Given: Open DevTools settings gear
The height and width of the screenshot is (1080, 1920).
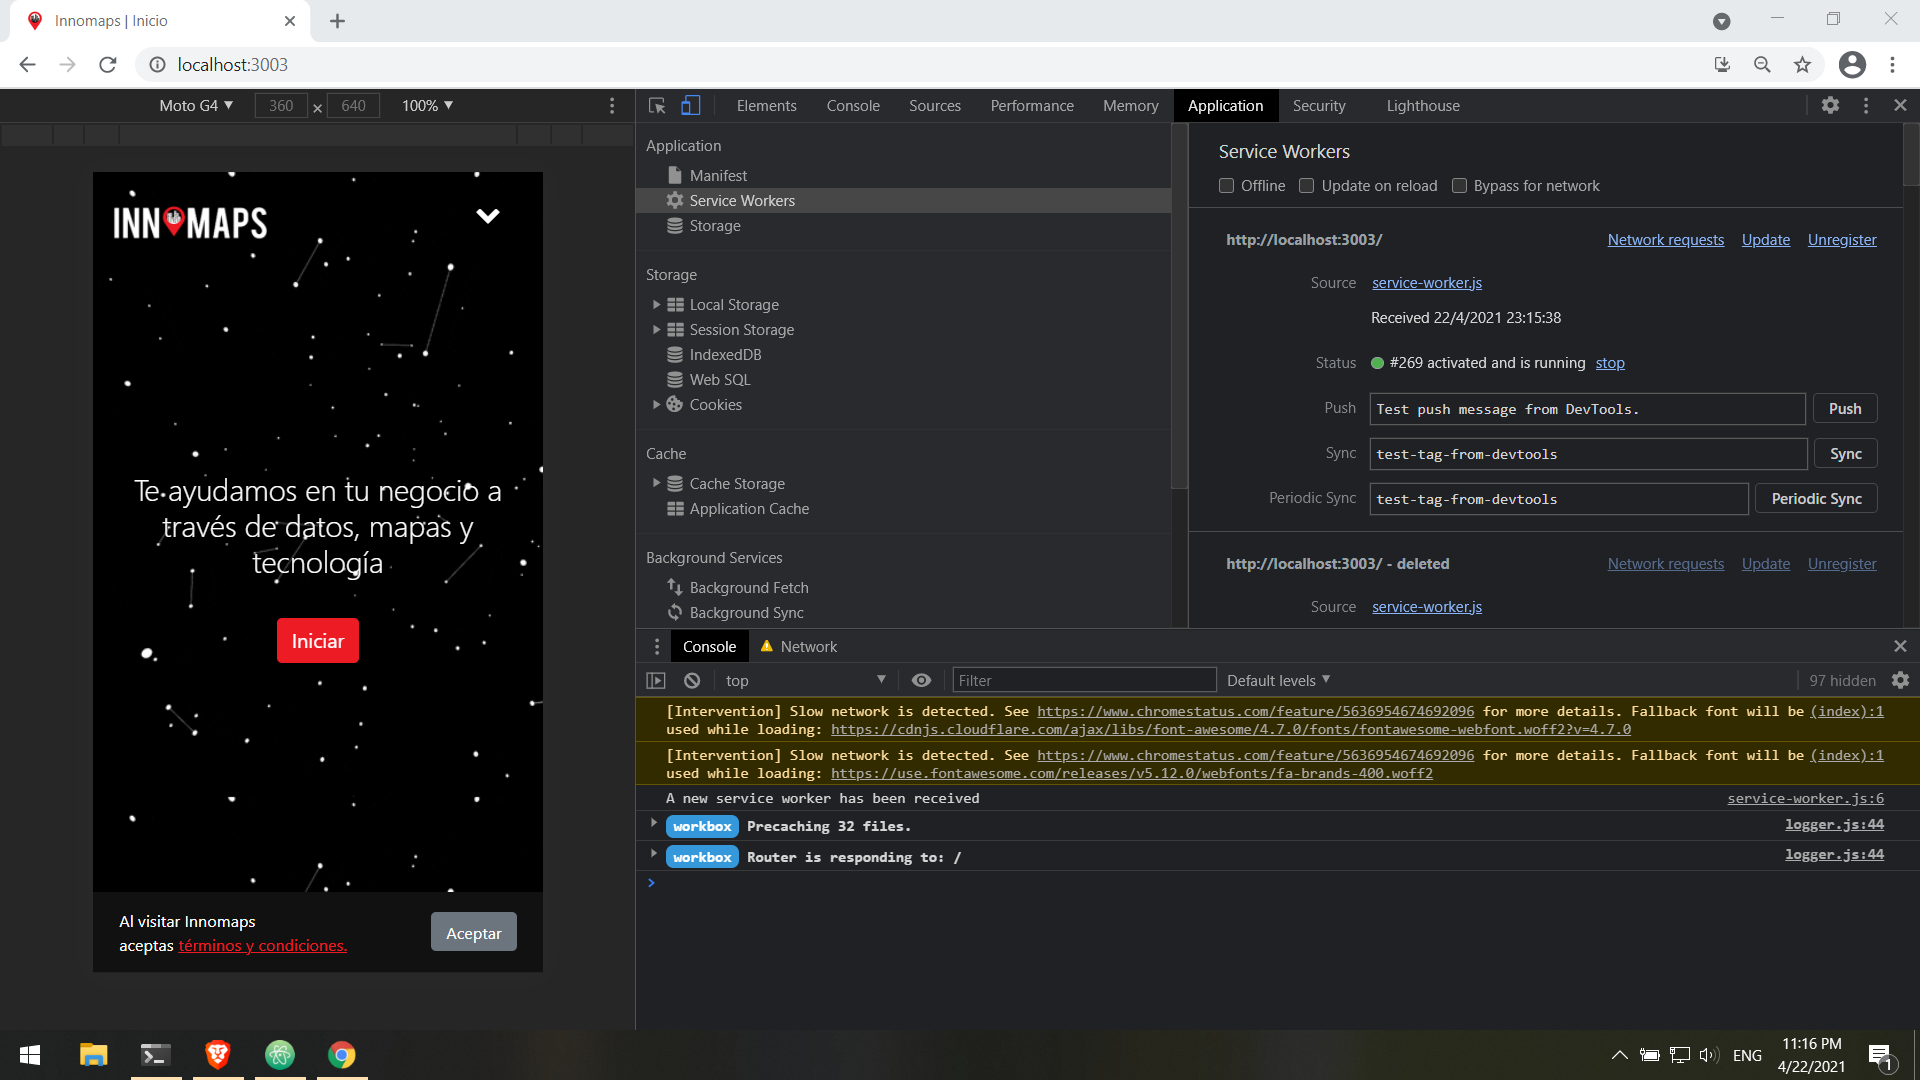Looking at the screenshot, I should [1831, 105].
